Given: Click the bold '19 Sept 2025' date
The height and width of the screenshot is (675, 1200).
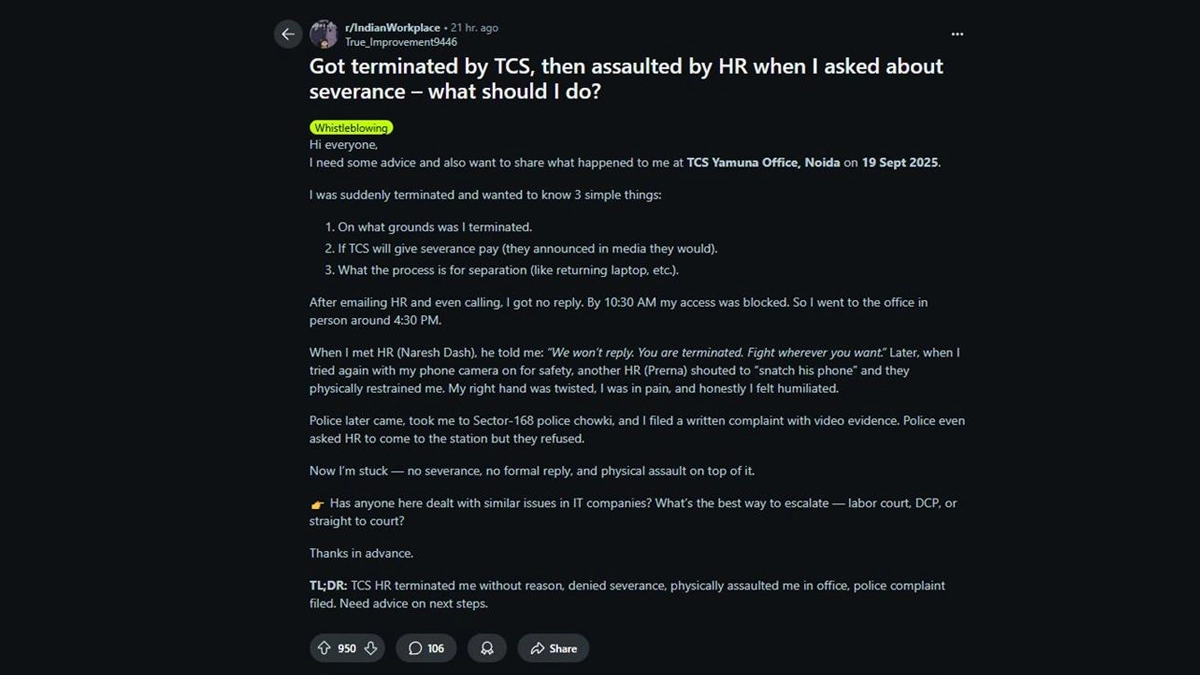Looking at the screenshot, I should [x=900, y=162].
